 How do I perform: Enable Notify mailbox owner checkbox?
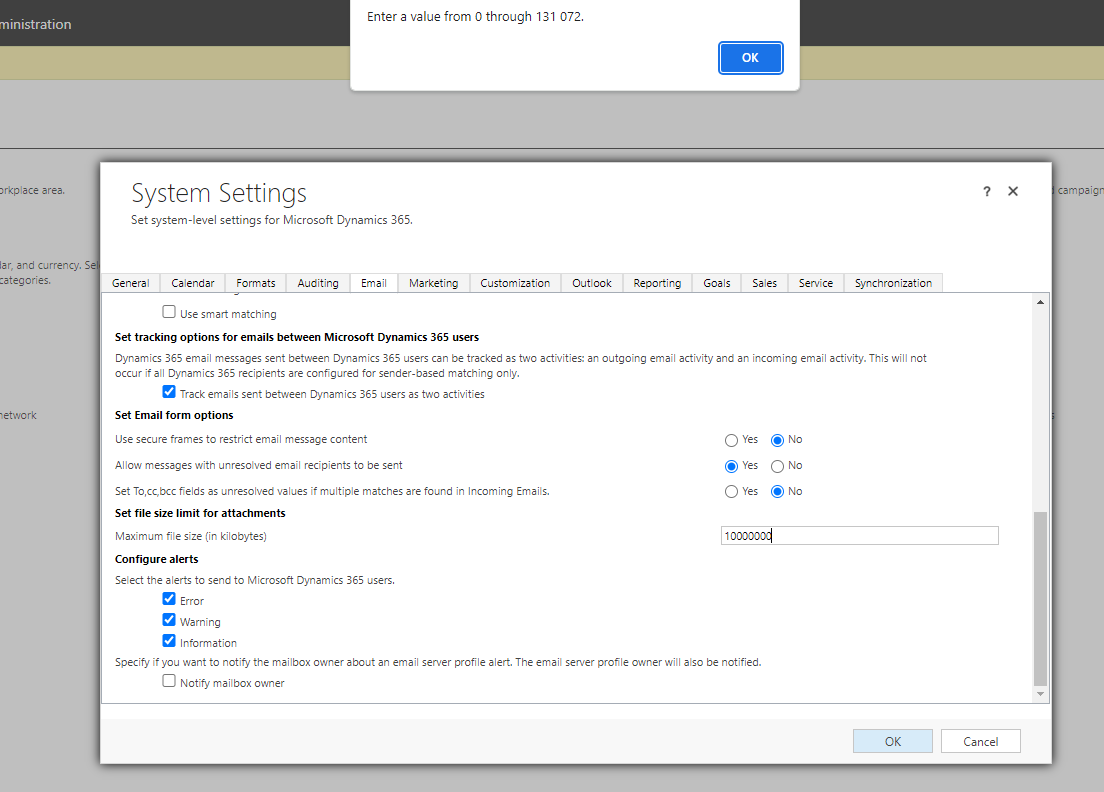pos(169,681)
